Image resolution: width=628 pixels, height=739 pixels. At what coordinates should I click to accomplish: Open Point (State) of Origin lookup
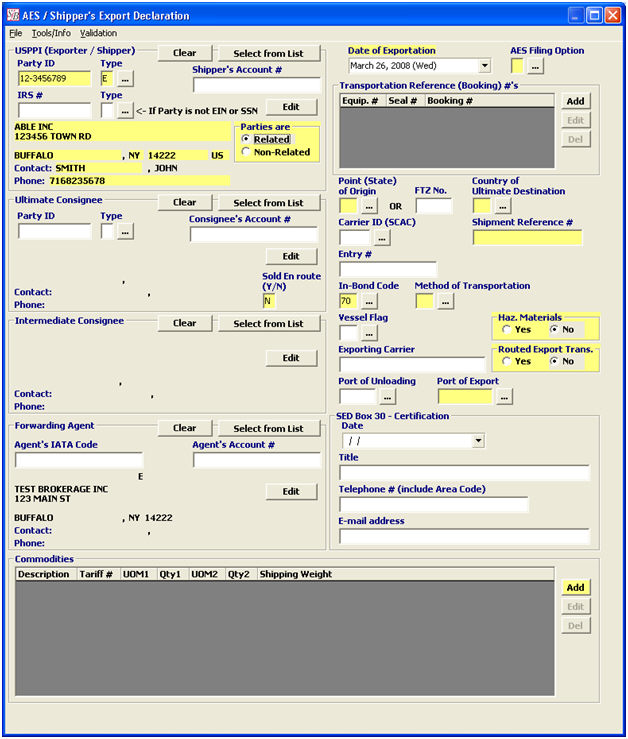[369, 206]
